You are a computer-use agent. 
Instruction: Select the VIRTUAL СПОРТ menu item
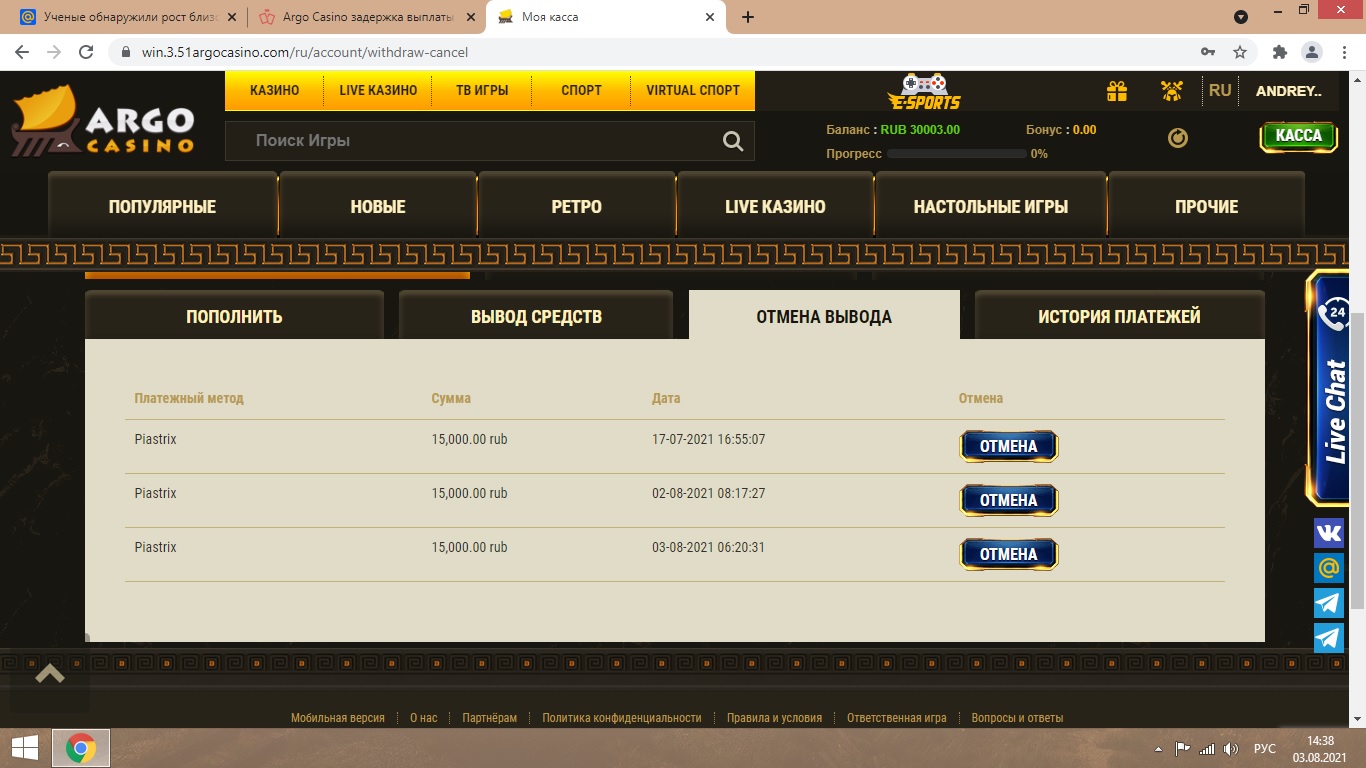click(693, 90)
